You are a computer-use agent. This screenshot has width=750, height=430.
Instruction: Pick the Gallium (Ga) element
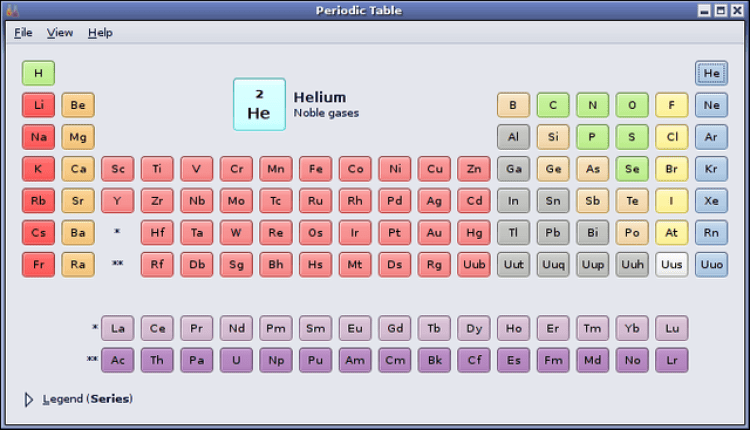coord(513,169)
